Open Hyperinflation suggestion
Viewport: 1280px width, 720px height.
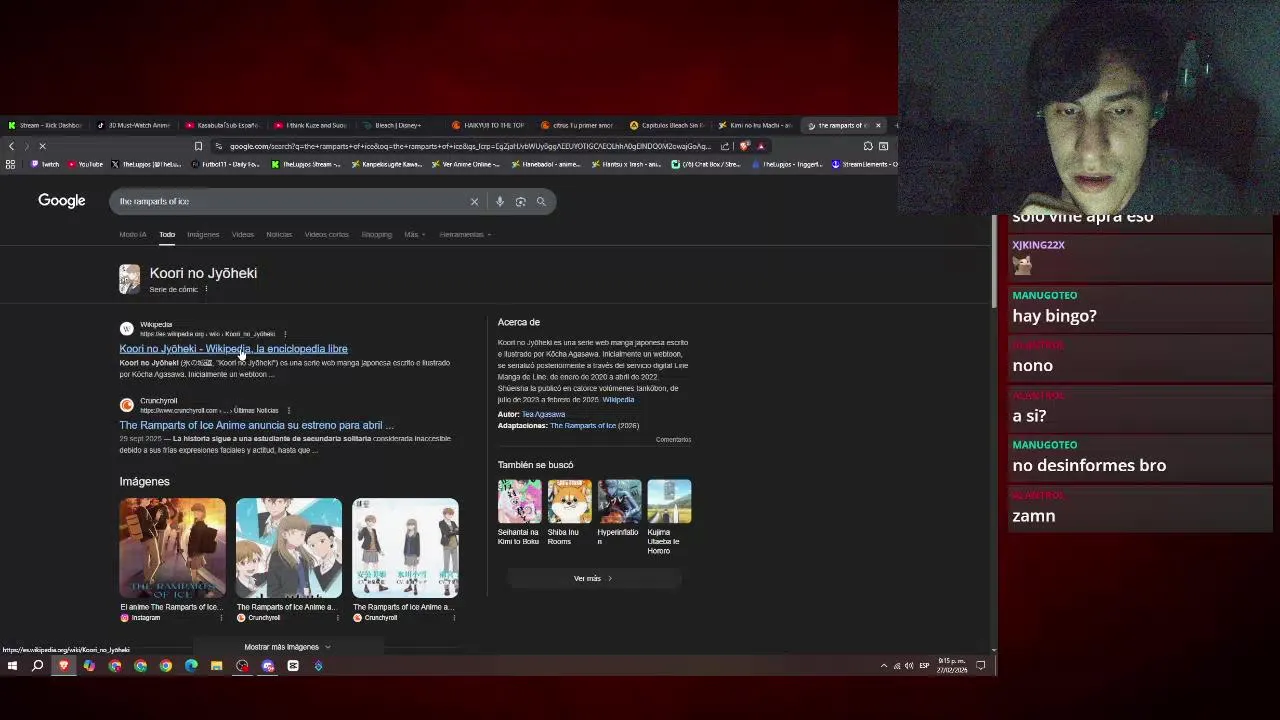click(x=619, y=512)
